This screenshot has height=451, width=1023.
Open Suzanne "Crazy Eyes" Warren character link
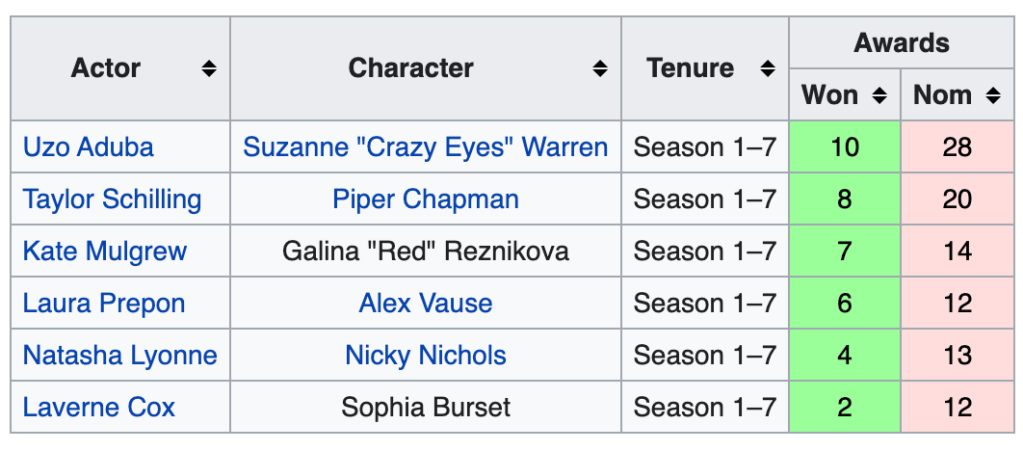pyautogui.click(x=425, y=148)
